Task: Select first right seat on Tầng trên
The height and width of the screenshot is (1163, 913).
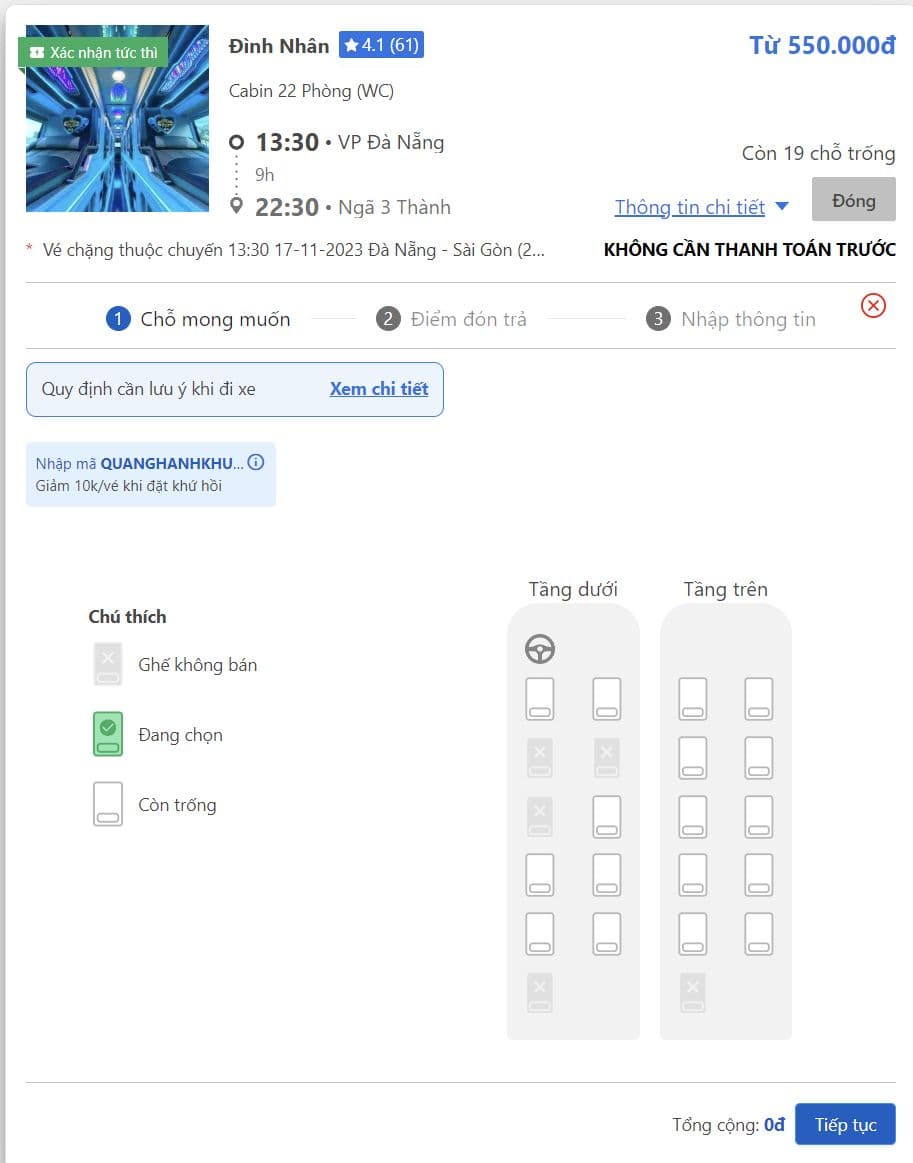Action: tap(759, 699)
